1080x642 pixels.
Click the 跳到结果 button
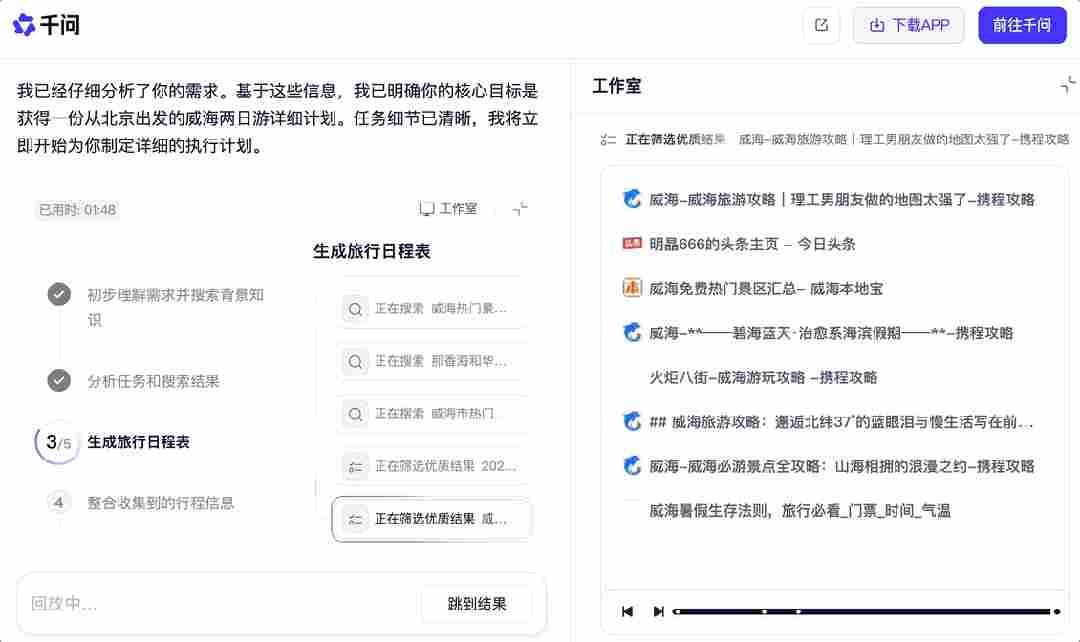[477, 602]
